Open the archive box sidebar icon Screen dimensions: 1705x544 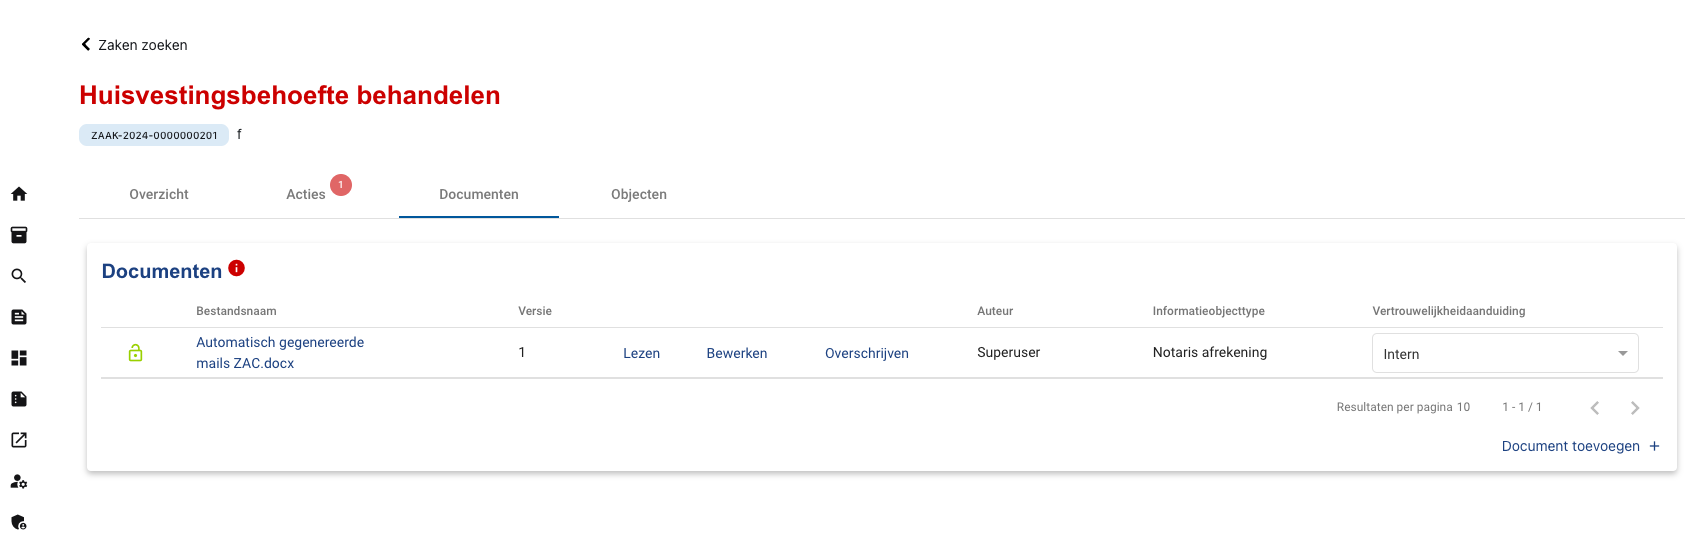point(19,235)
